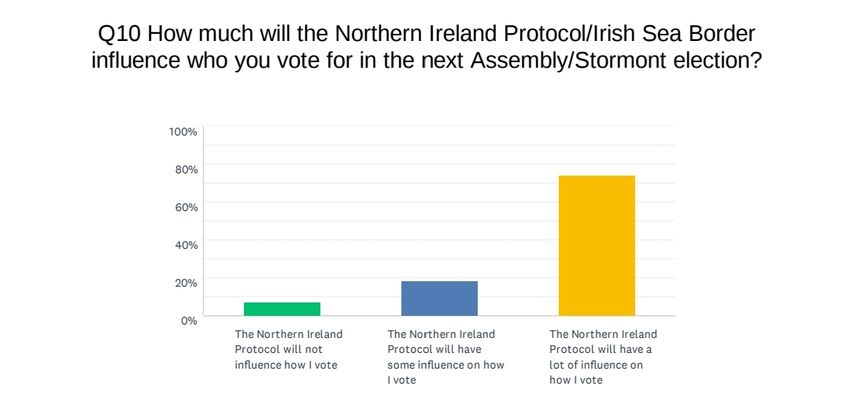Click the 40% y-axis label

point(186,245)
